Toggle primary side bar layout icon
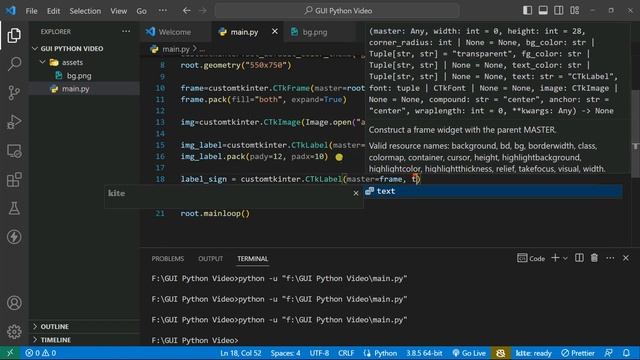This screenshot has height=360, width=640. coord(527,11)
